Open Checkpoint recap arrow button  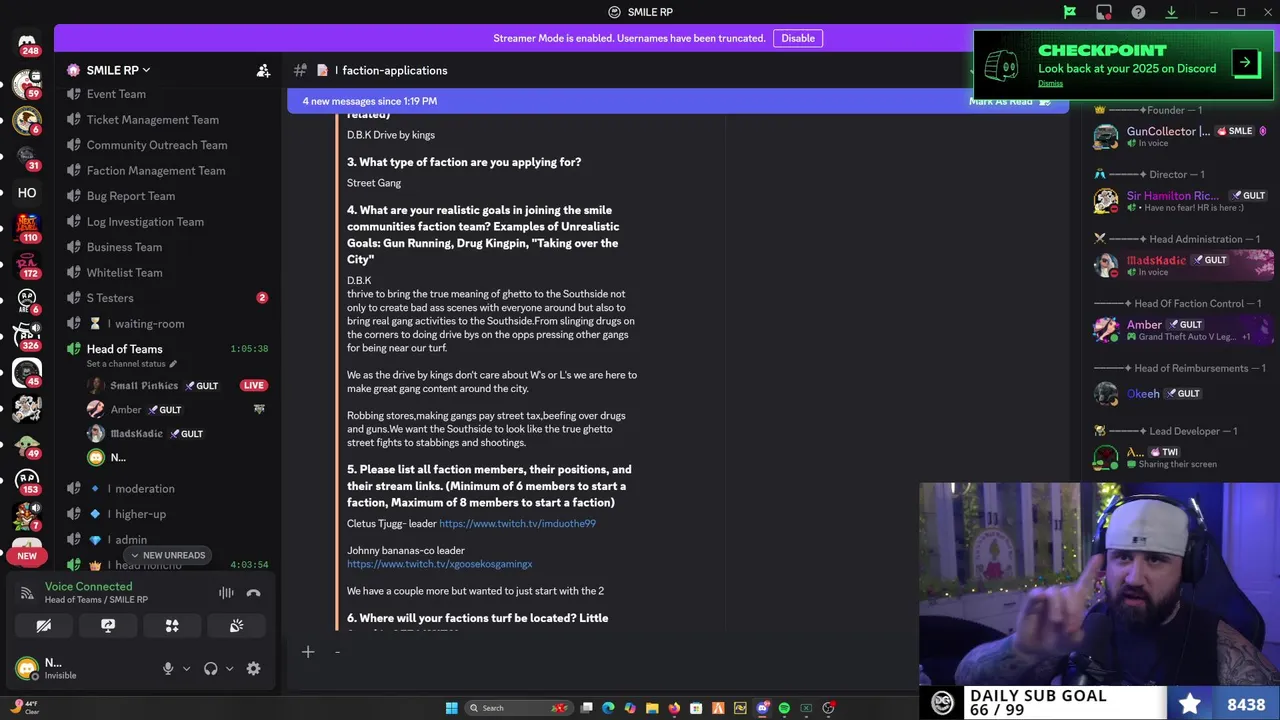coord(1245,63)
